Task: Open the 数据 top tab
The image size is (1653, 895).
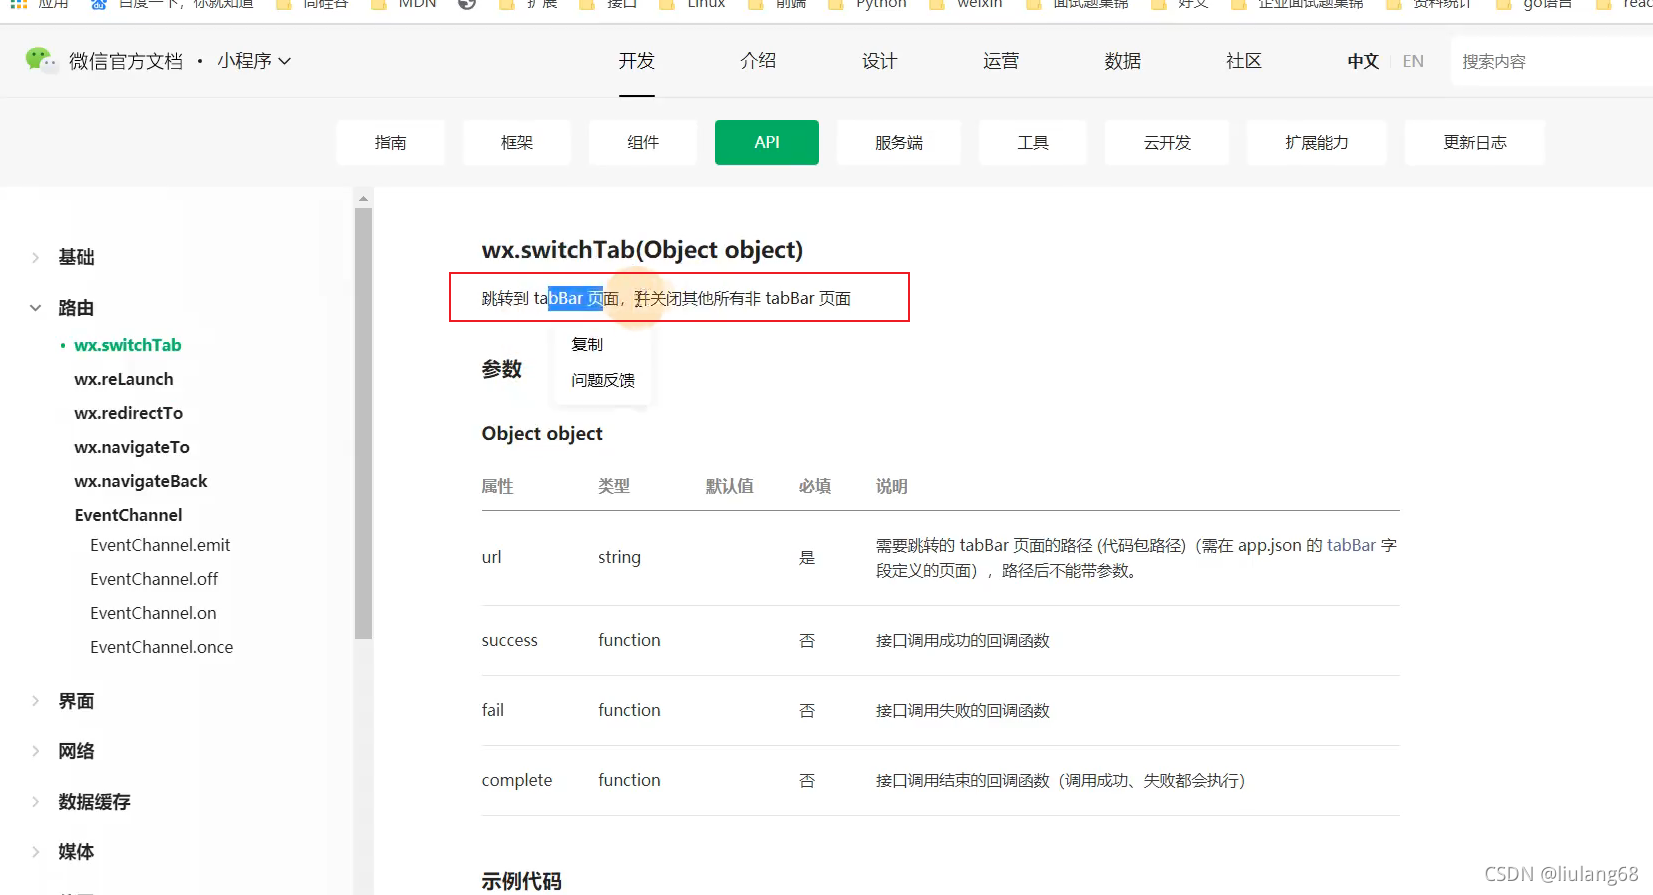Action: (1122, 61)
